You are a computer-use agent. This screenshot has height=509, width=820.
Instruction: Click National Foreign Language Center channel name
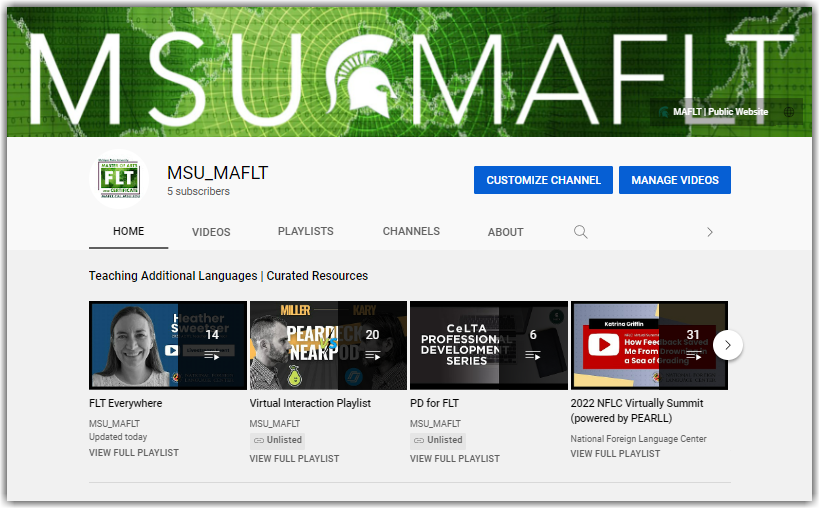coord(639,438)
